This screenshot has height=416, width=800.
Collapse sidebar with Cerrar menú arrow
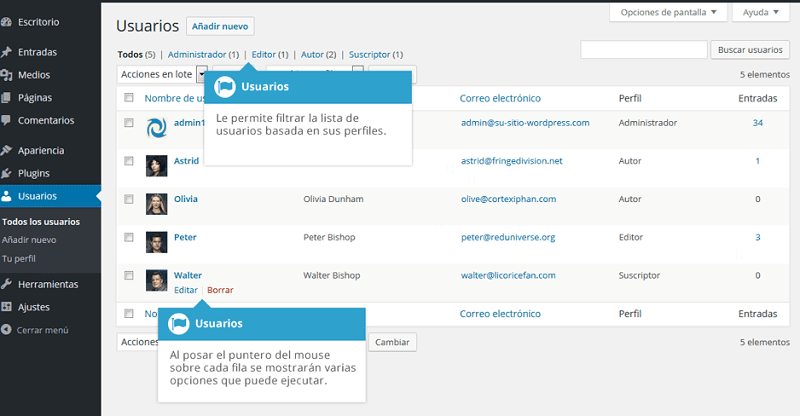7,330
